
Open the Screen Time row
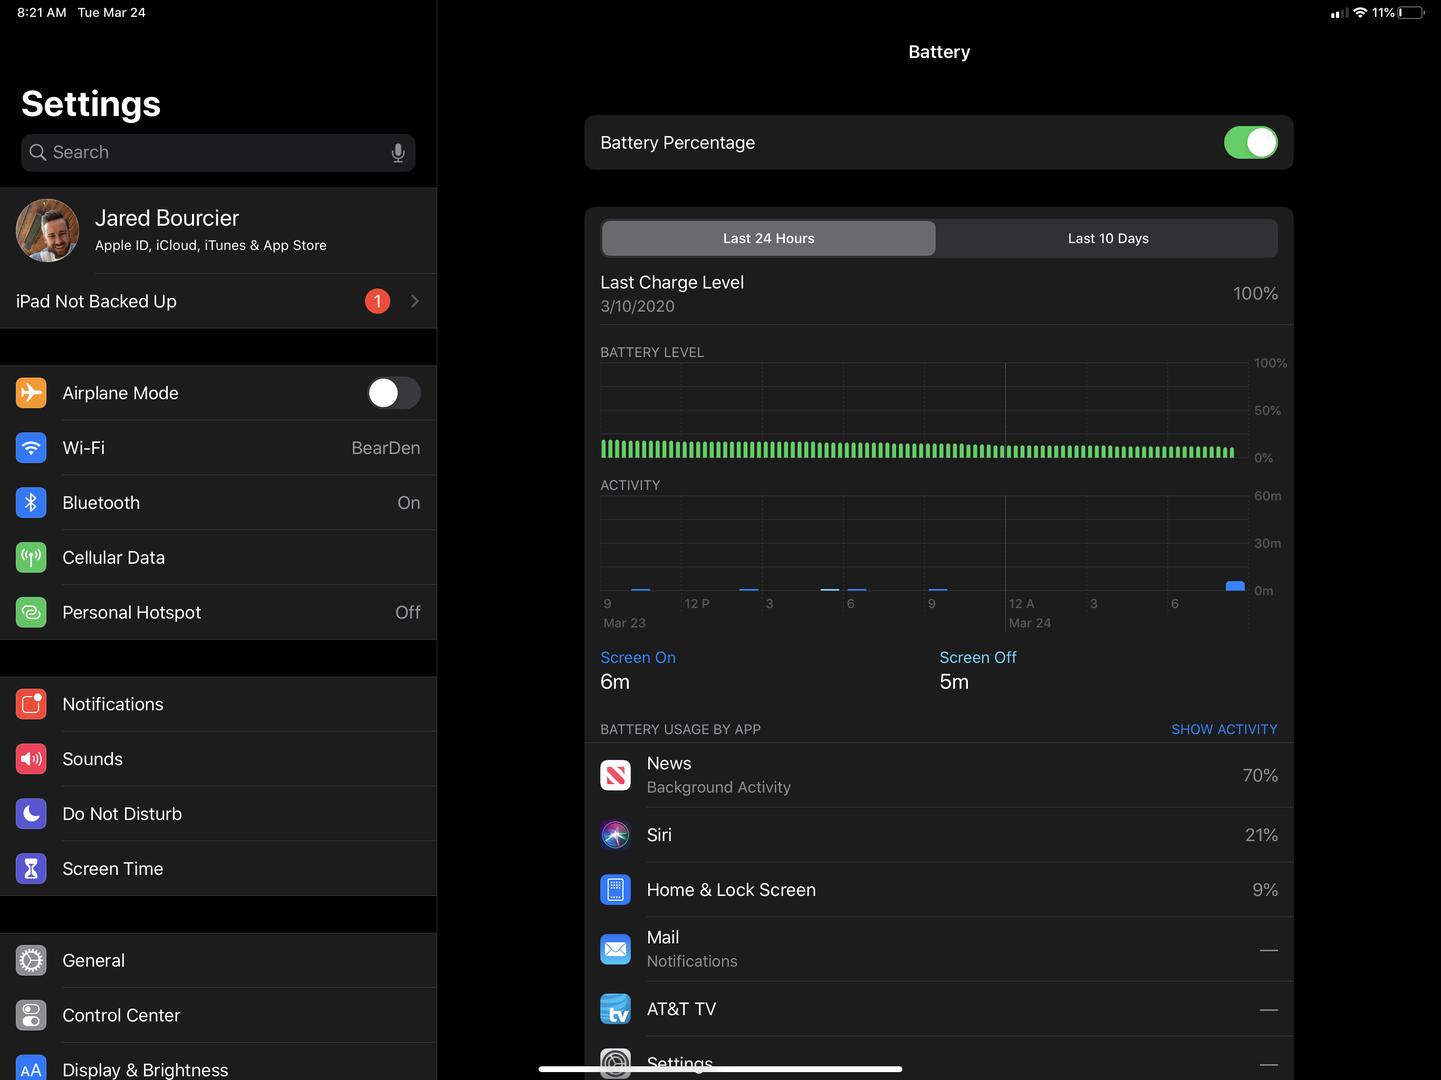tap(218, 869)
